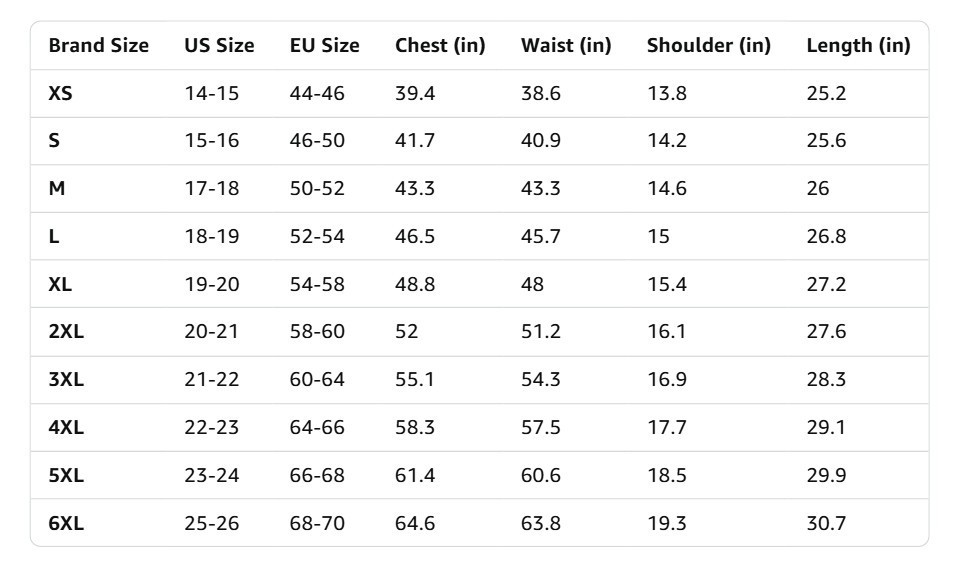Click the Chest (in) column header
955x583 pixels.
[440, 45]
